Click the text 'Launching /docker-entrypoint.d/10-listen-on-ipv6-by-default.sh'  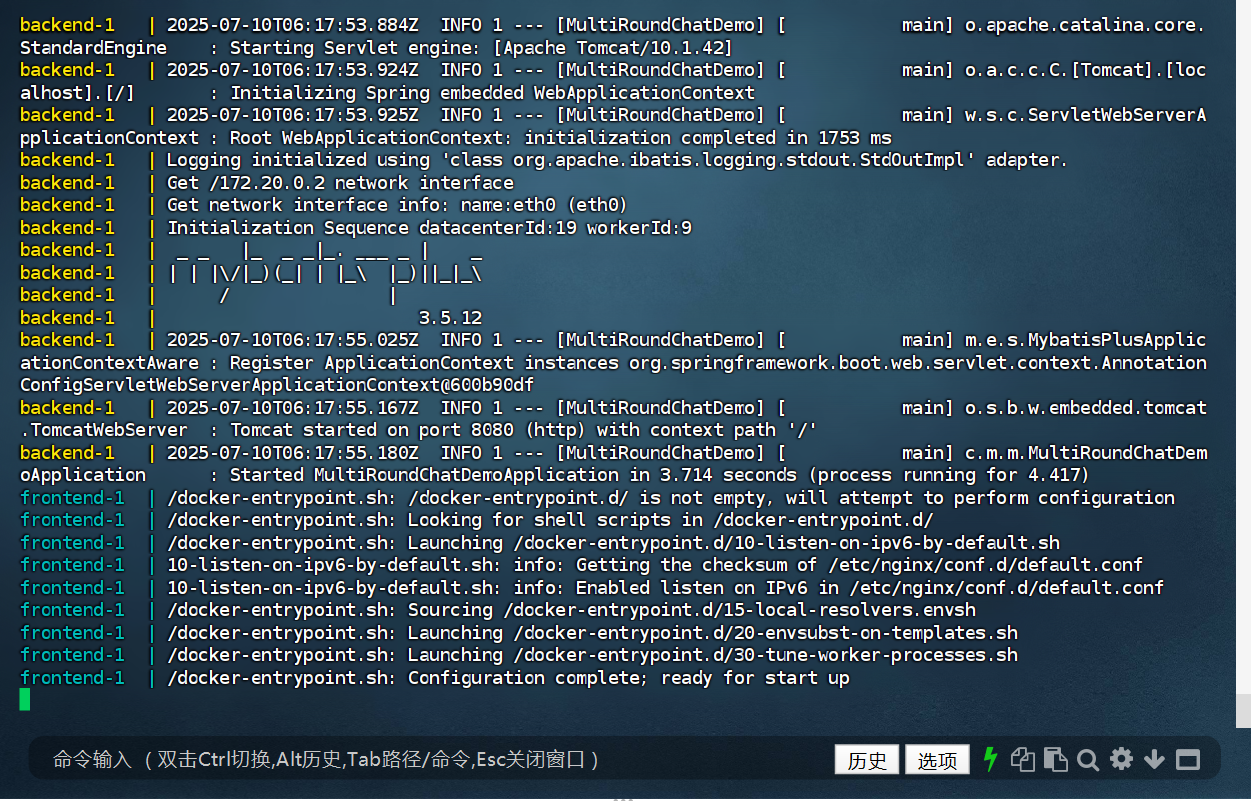click(734, 543)
